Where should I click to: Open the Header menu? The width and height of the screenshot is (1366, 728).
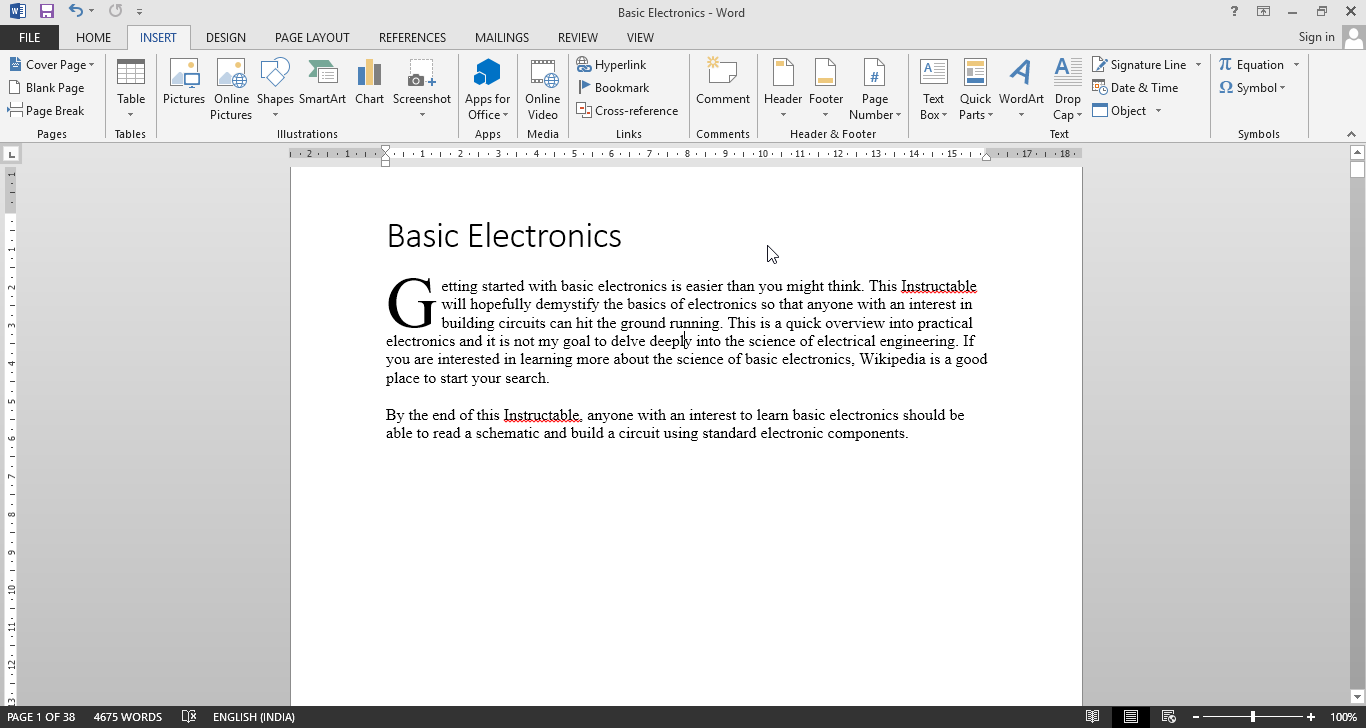(x=783, y=89)
